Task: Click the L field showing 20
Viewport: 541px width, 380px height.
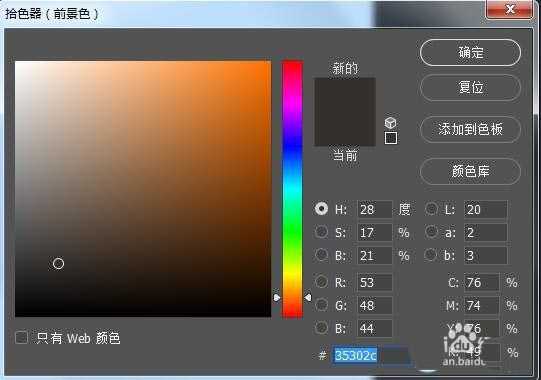Action: [486, 209]
